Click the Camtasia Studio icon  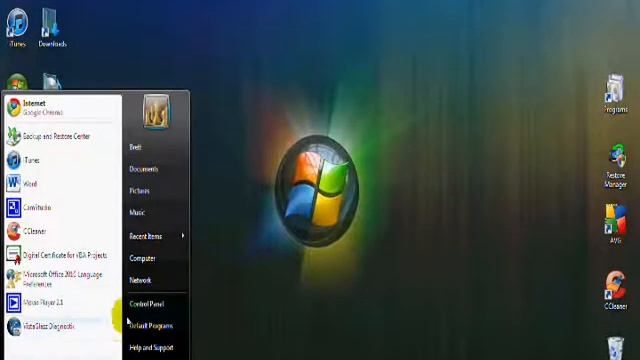click(13, 207)
